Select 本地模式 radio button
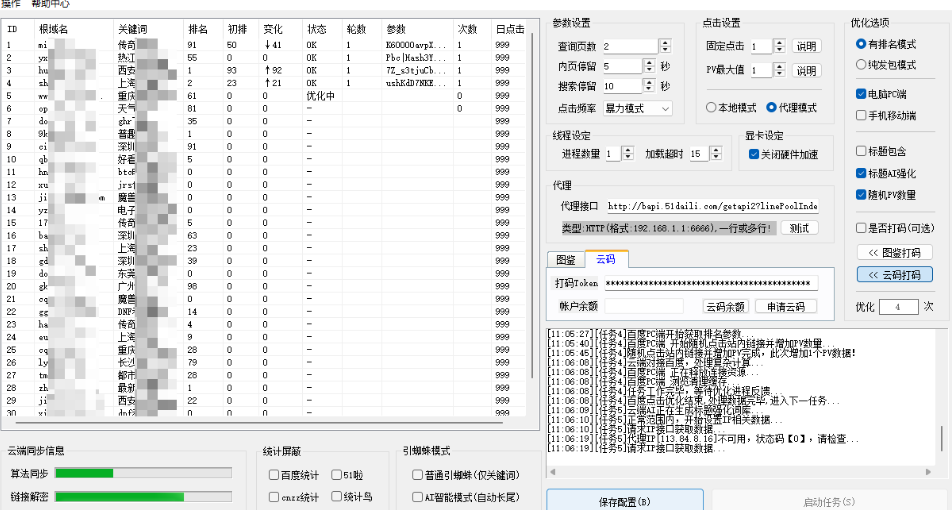The width and height of the screenshot is (952, 510). 712,107
